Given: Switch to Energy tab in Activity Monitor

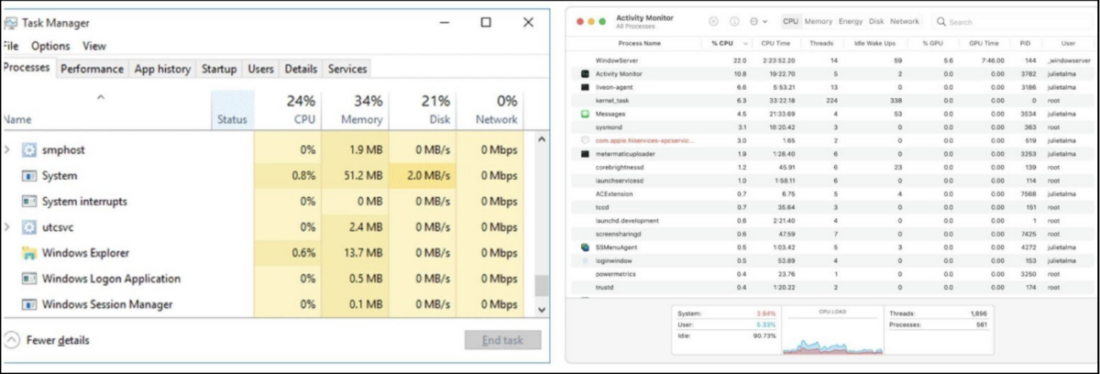Looking at the screenshot, I should pyautogui.click(x=850, y=22).
